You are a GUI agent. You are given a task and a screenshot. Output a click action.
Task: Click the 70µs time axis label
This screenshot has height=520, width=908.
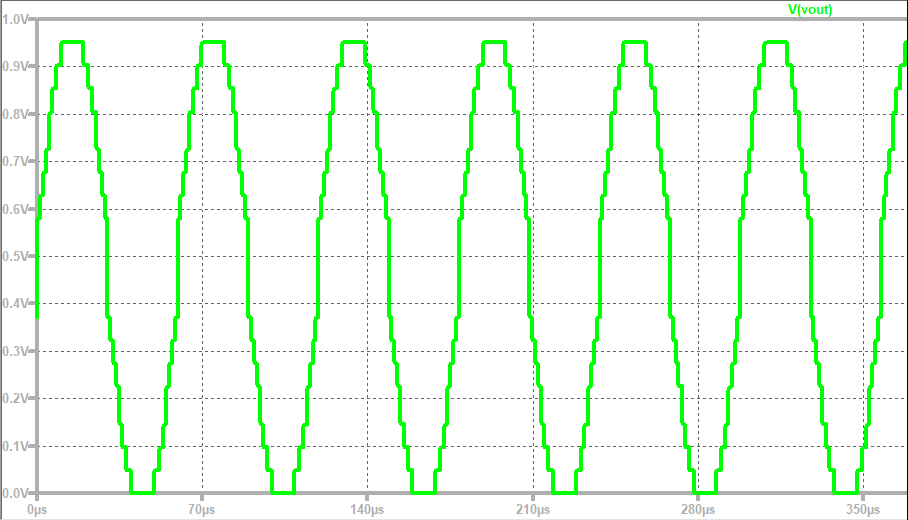(202, 510)
